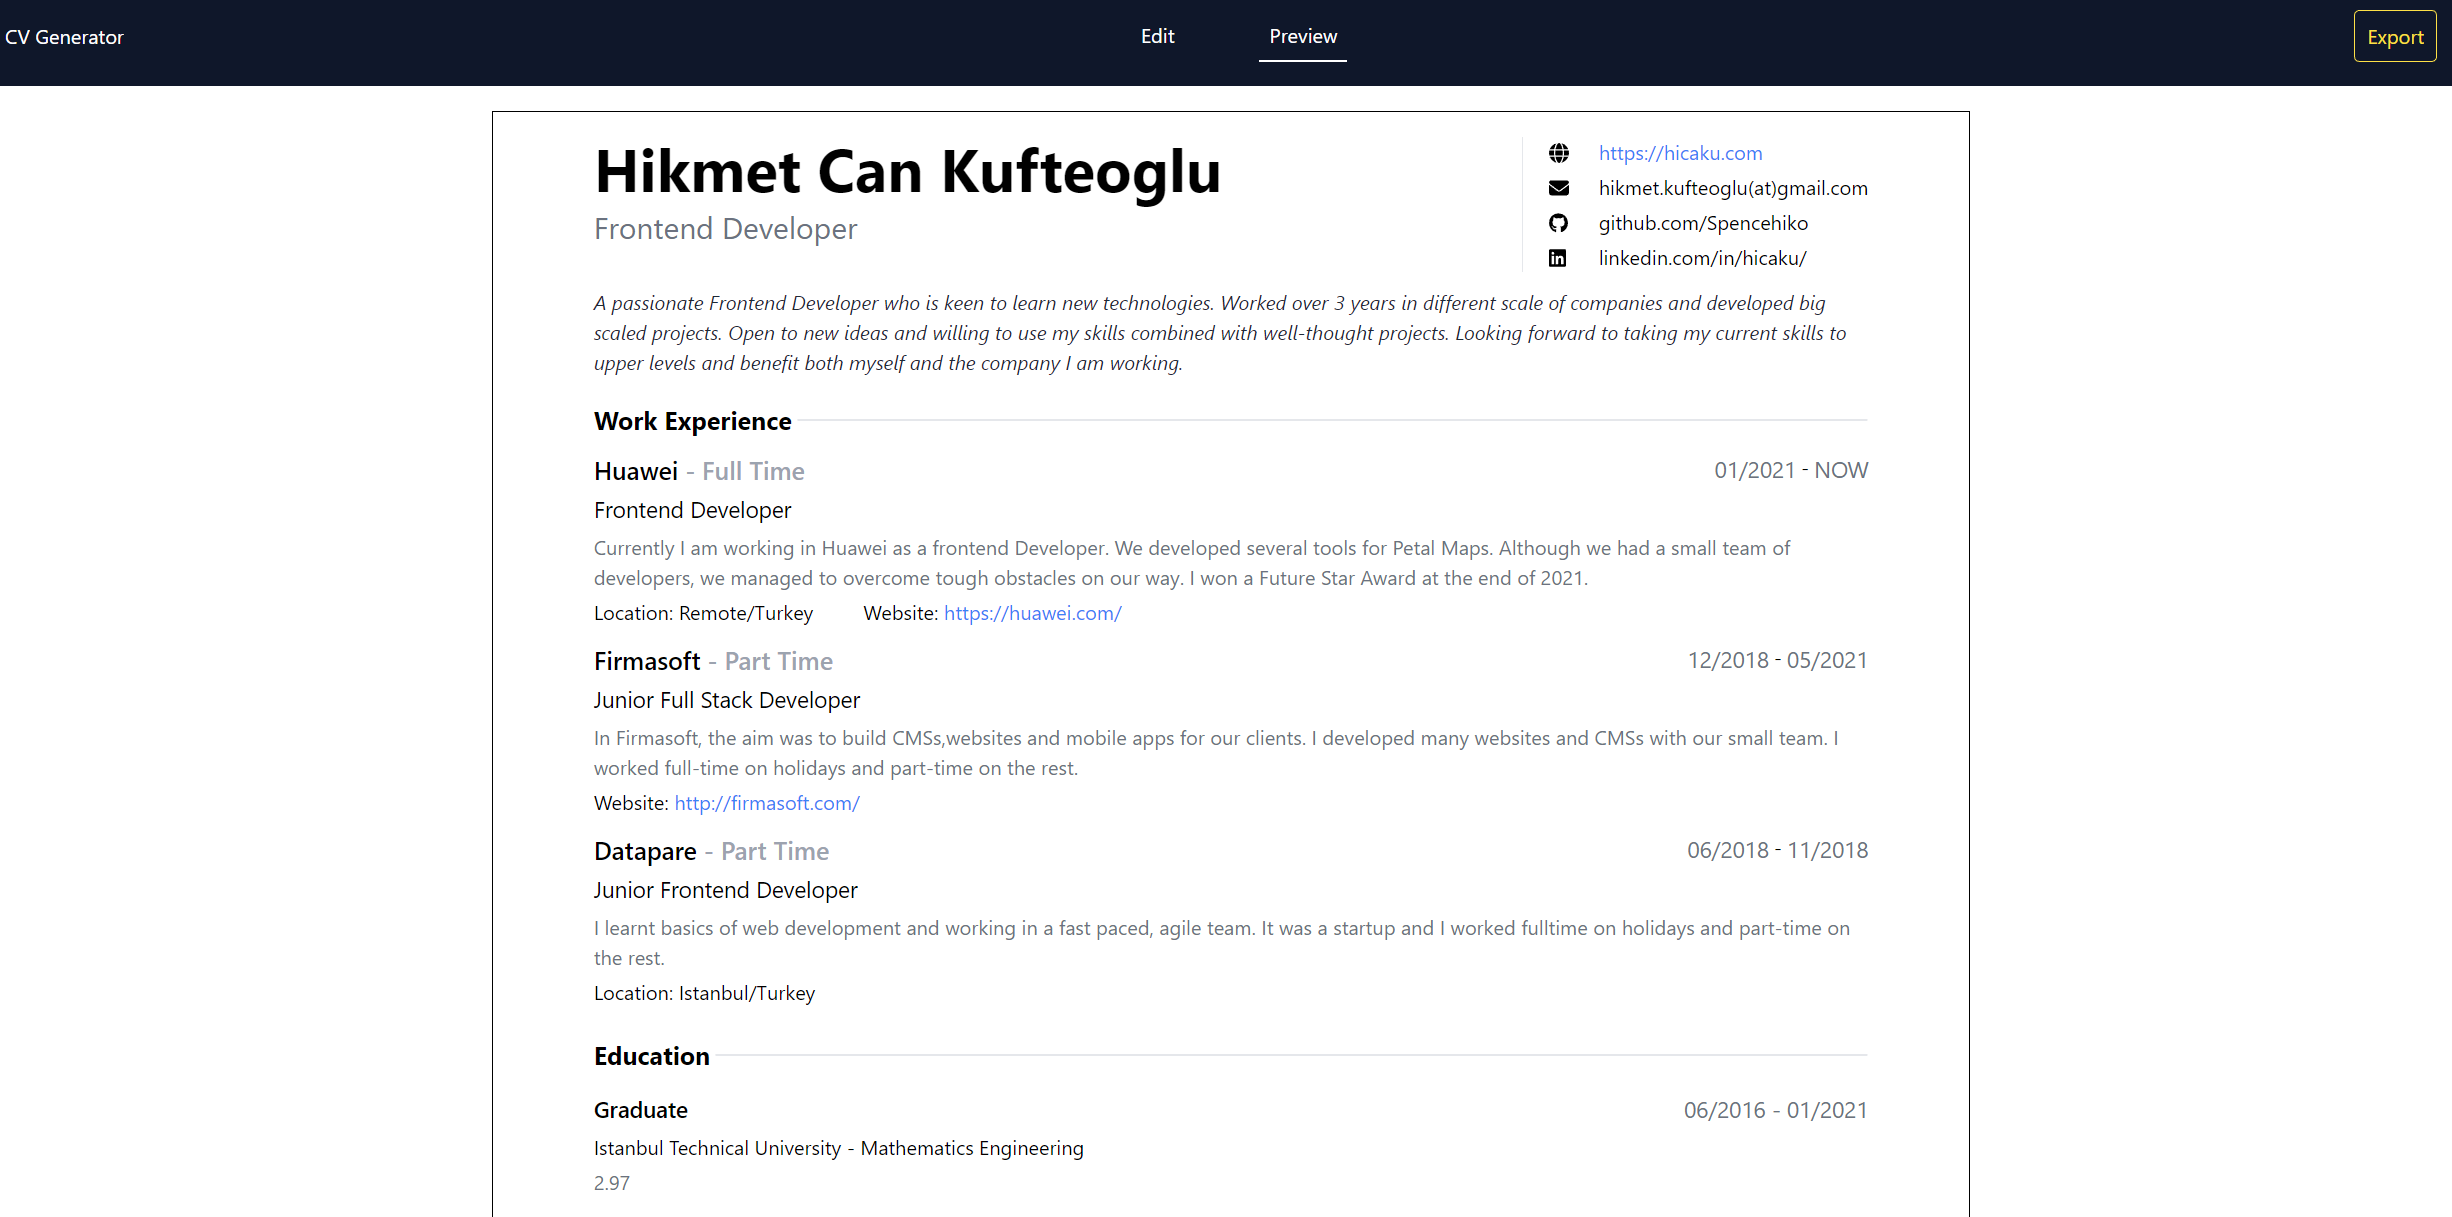The height and width of the screenshot is (1217, 2452).
Task: Click the linkedin.com/in/hicaku/ text
Action: tap(1702, 258)
